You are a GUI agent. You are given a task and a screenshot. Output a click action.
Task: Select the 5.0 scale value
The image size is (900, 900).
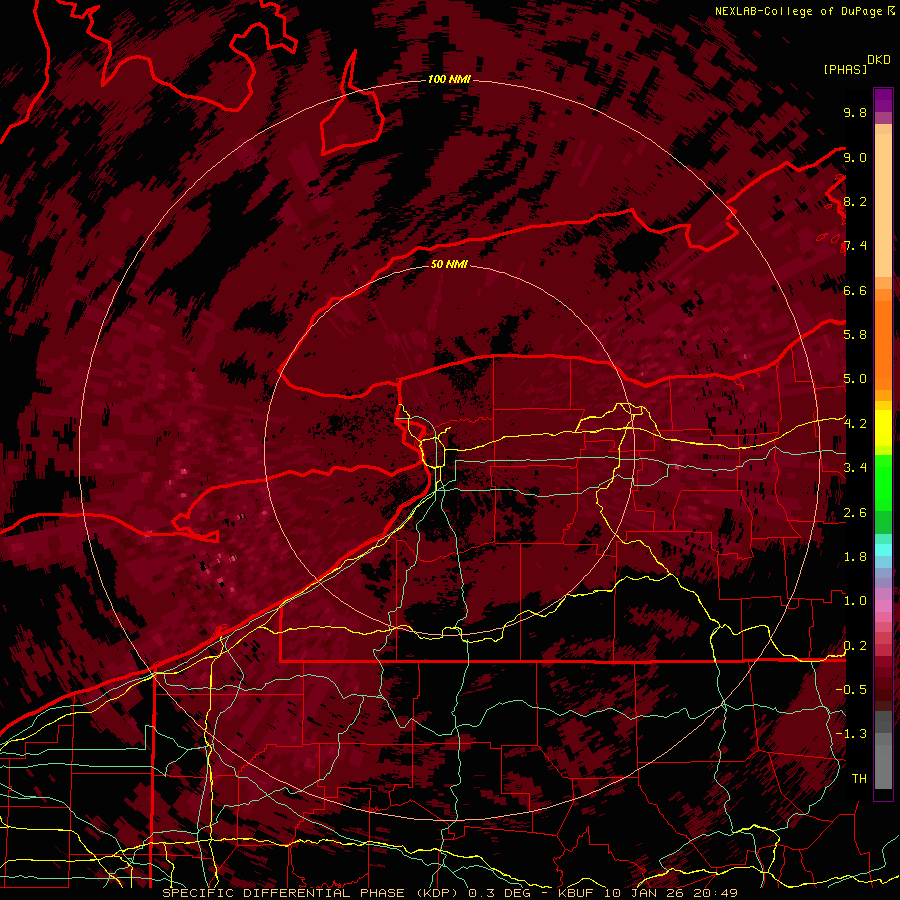coord(855,379)
